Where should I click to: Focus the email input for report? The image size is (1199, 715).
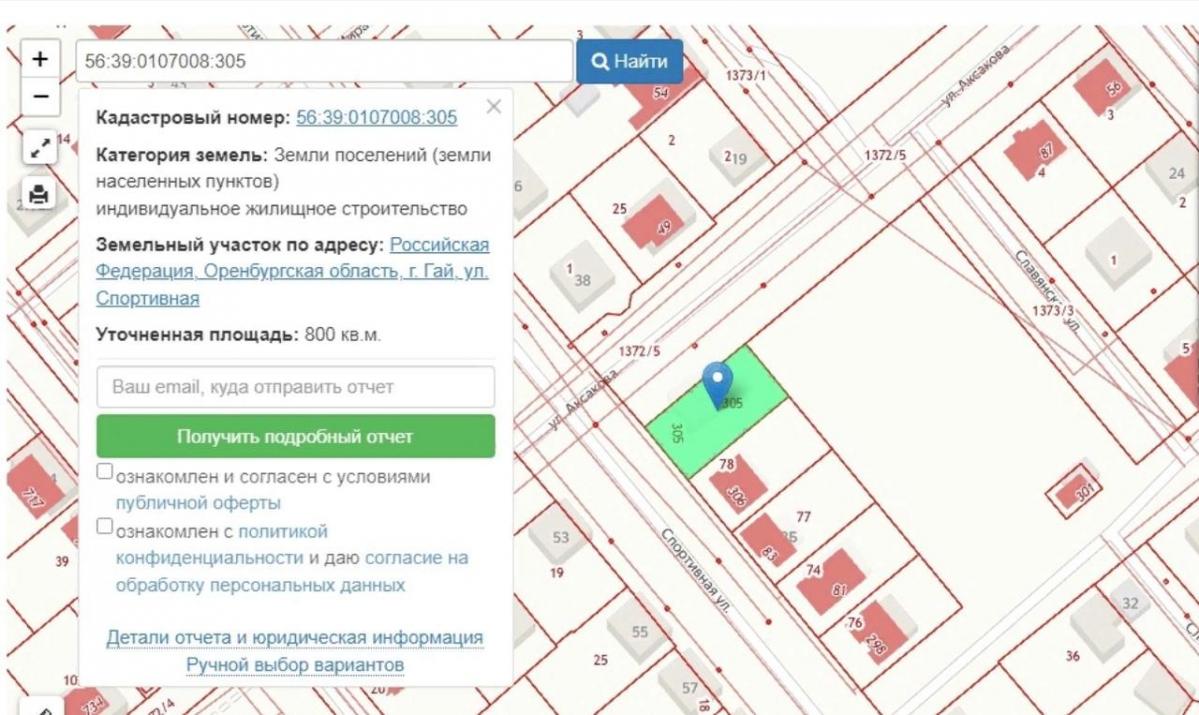click(x=295, y=387)
